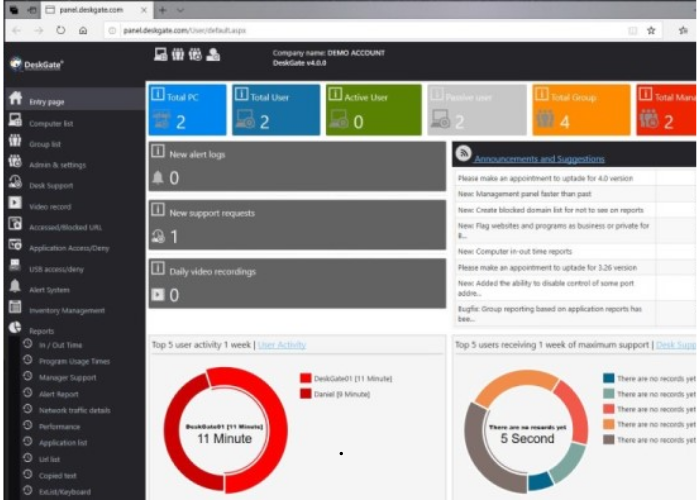This screenshot has height=500, width=700.
Task: Open Application list report
Action: coord(63,443)
